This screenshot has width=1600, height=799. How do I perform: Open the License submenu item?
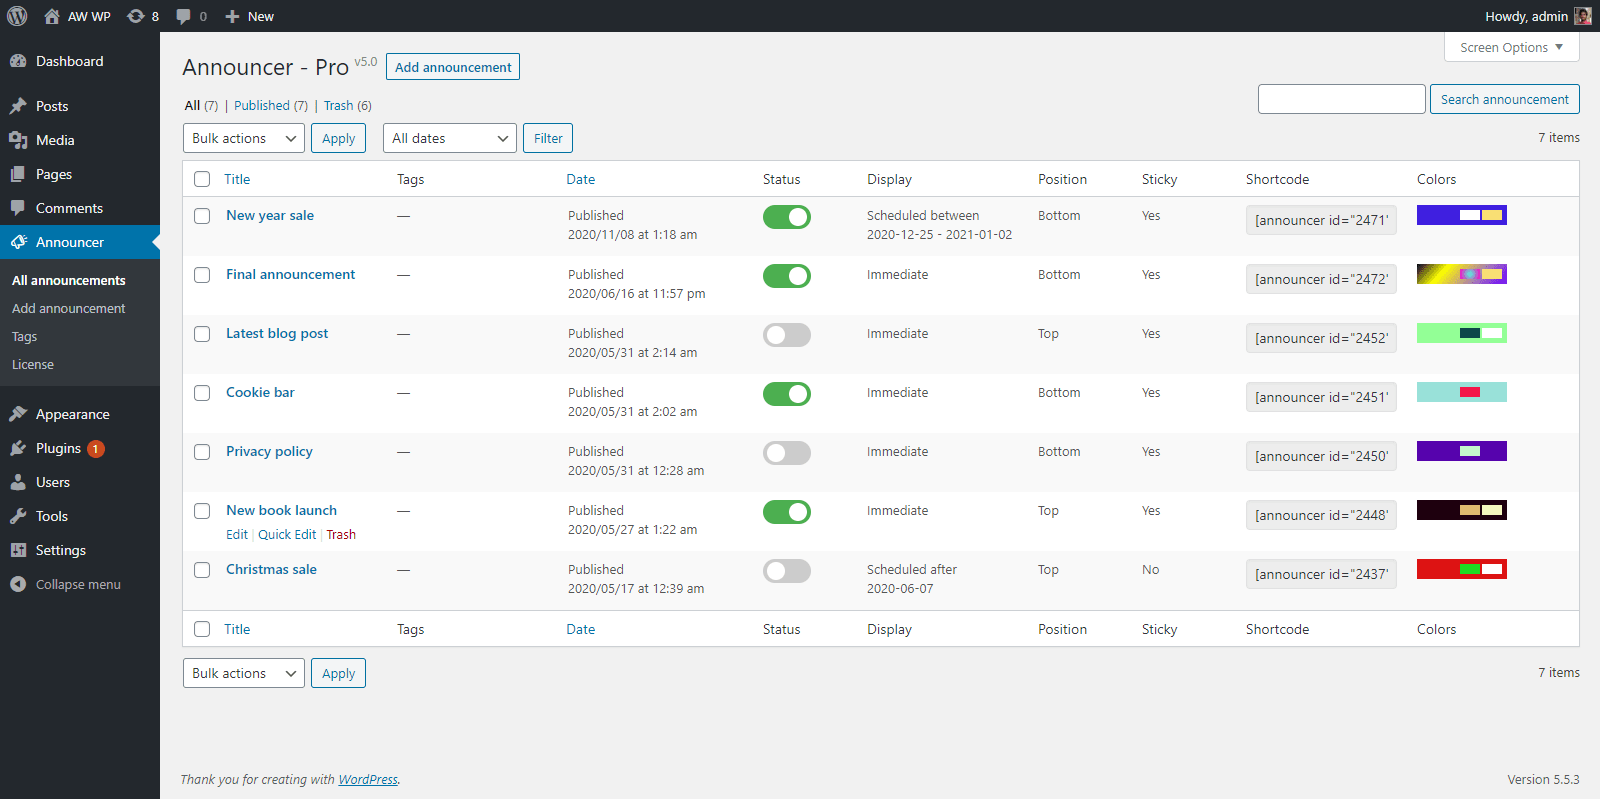[33, 365]
